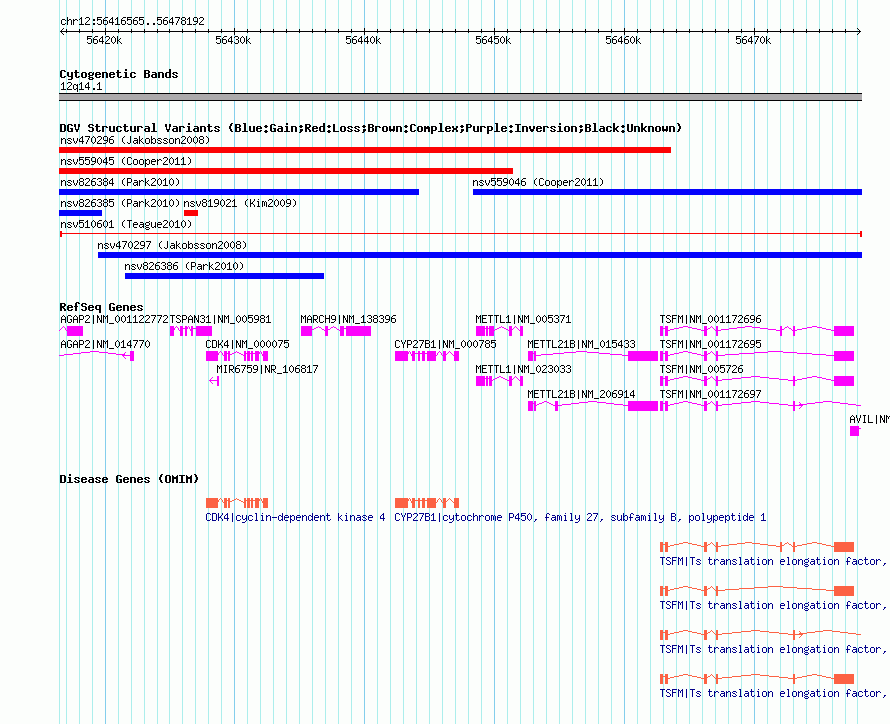Select the red nsv559045 Cooper2011 loss bar
This screenshot has height=724, width=890.
click(x=286, y=171)
